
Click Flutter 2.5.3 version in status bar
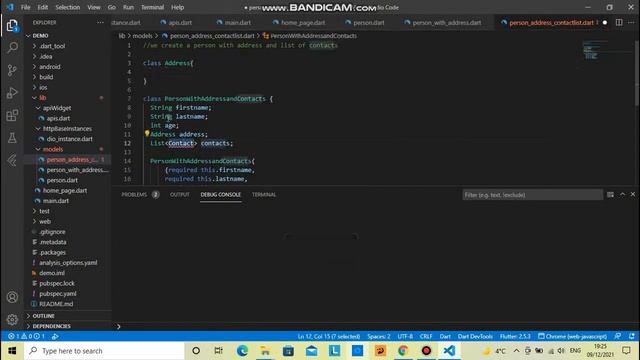[515, 336]
